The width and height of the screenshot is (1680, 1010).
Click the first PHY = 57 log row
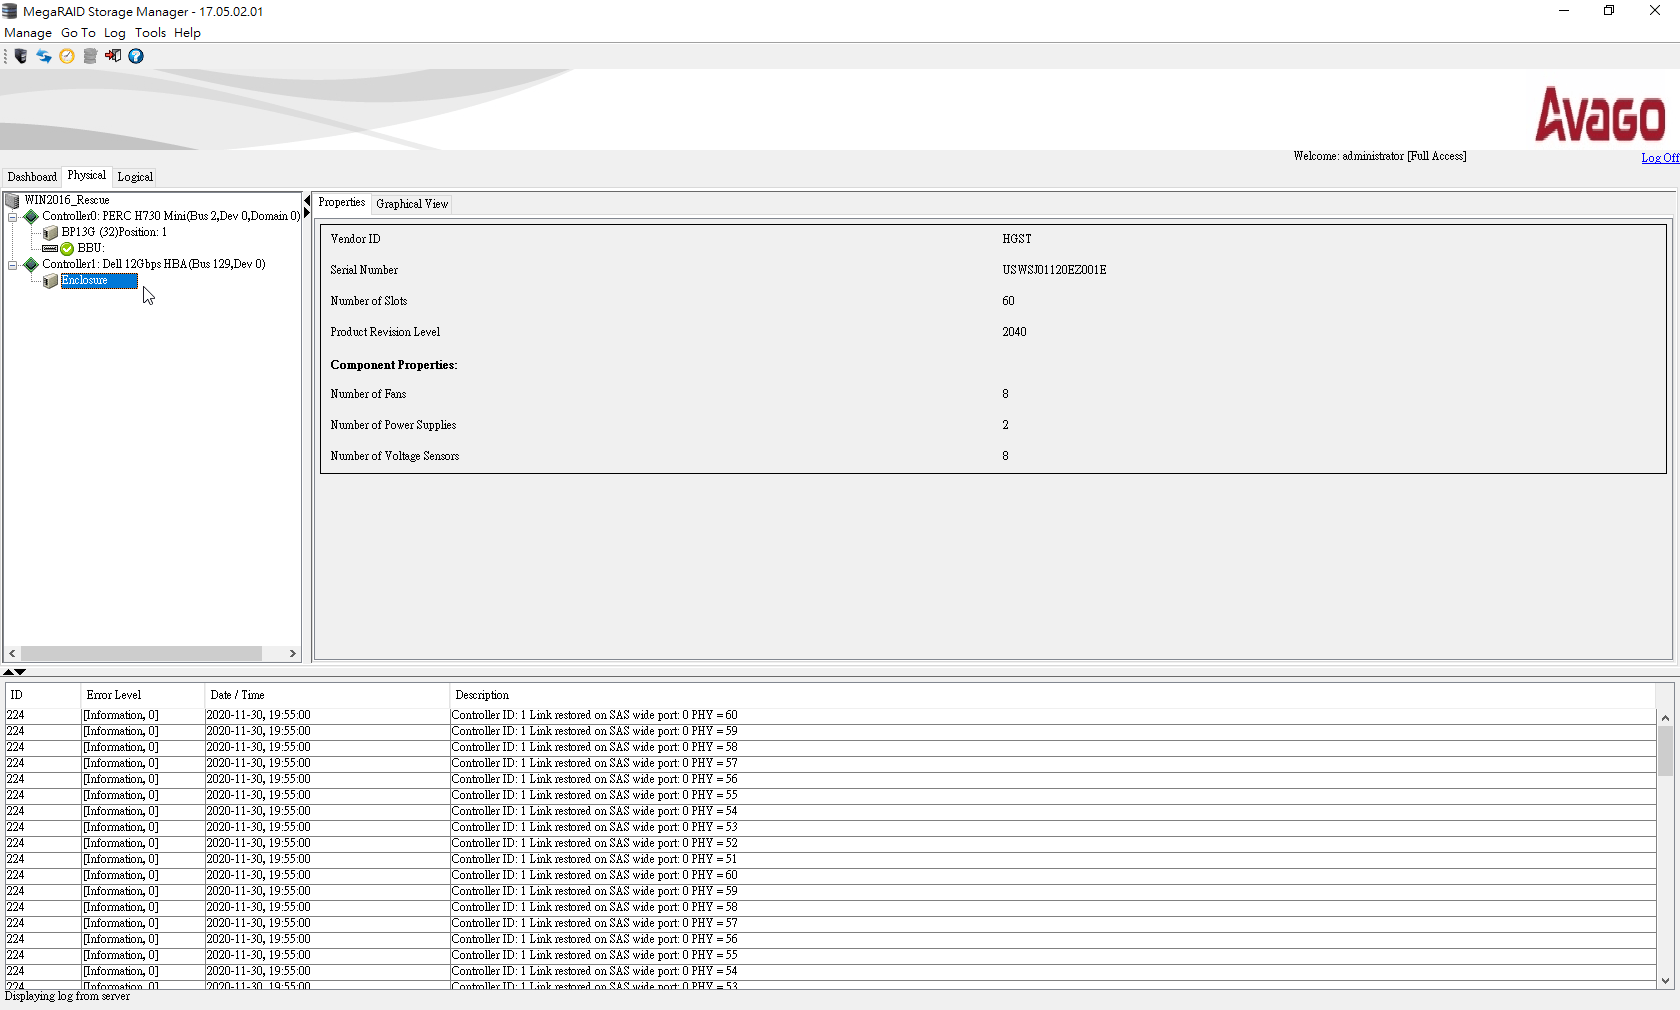coord(830,763)
